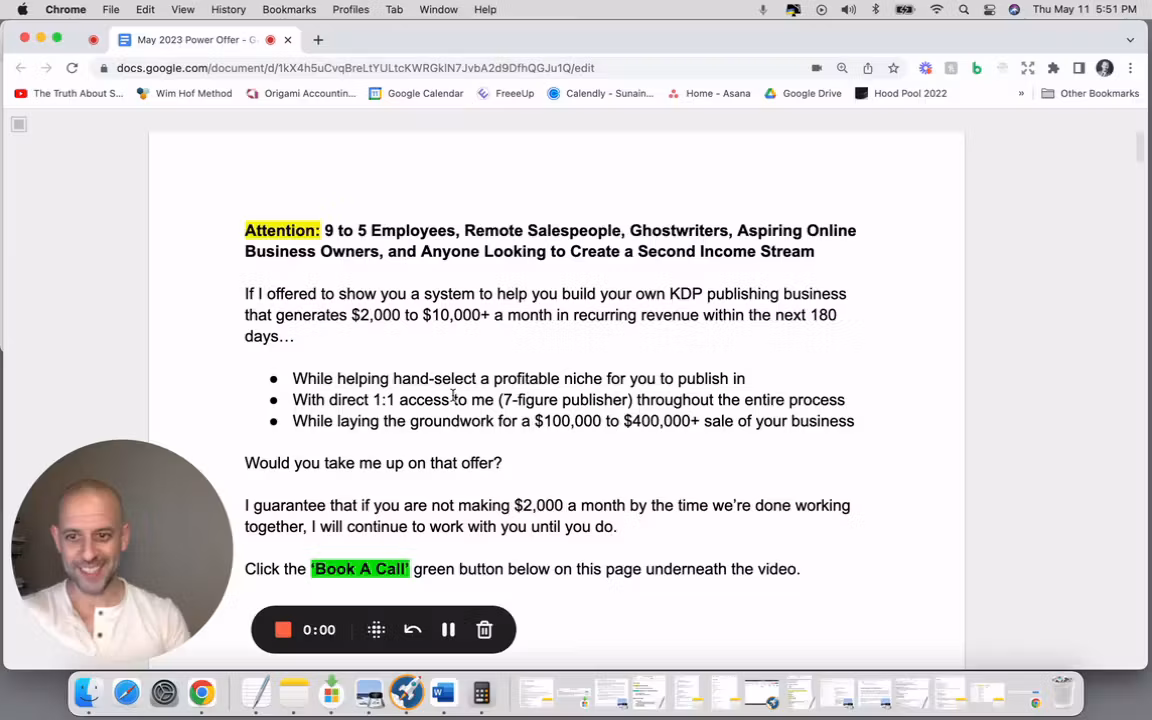Screen dimensions: 1152x720
Task: Bookmark this page using the star icon
Action: (x=894, y=68)
